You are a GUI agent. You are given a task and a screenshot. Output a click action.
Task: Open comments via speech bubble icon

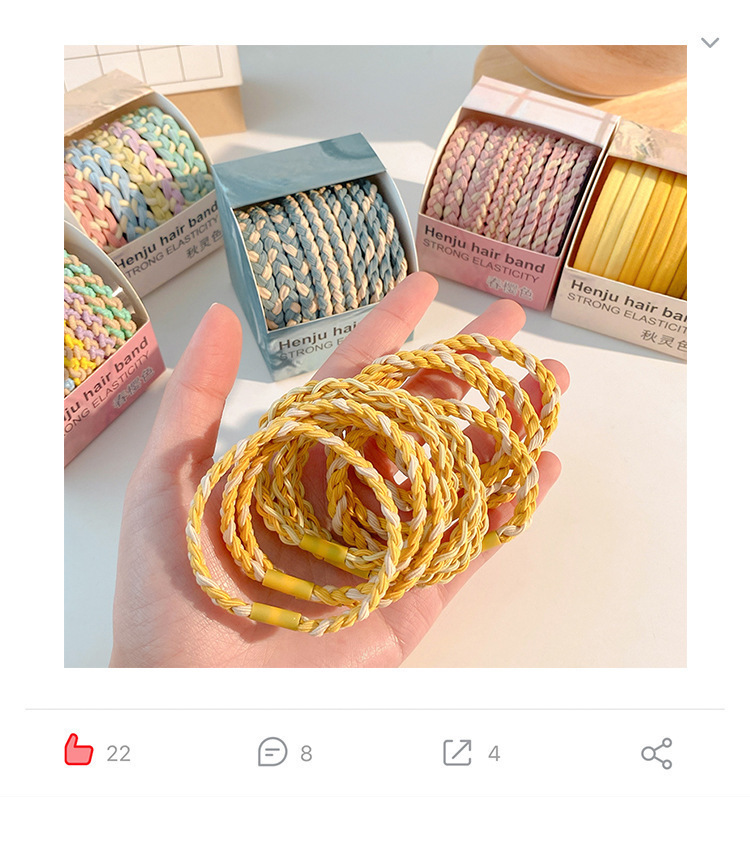(x=272, y=752)
